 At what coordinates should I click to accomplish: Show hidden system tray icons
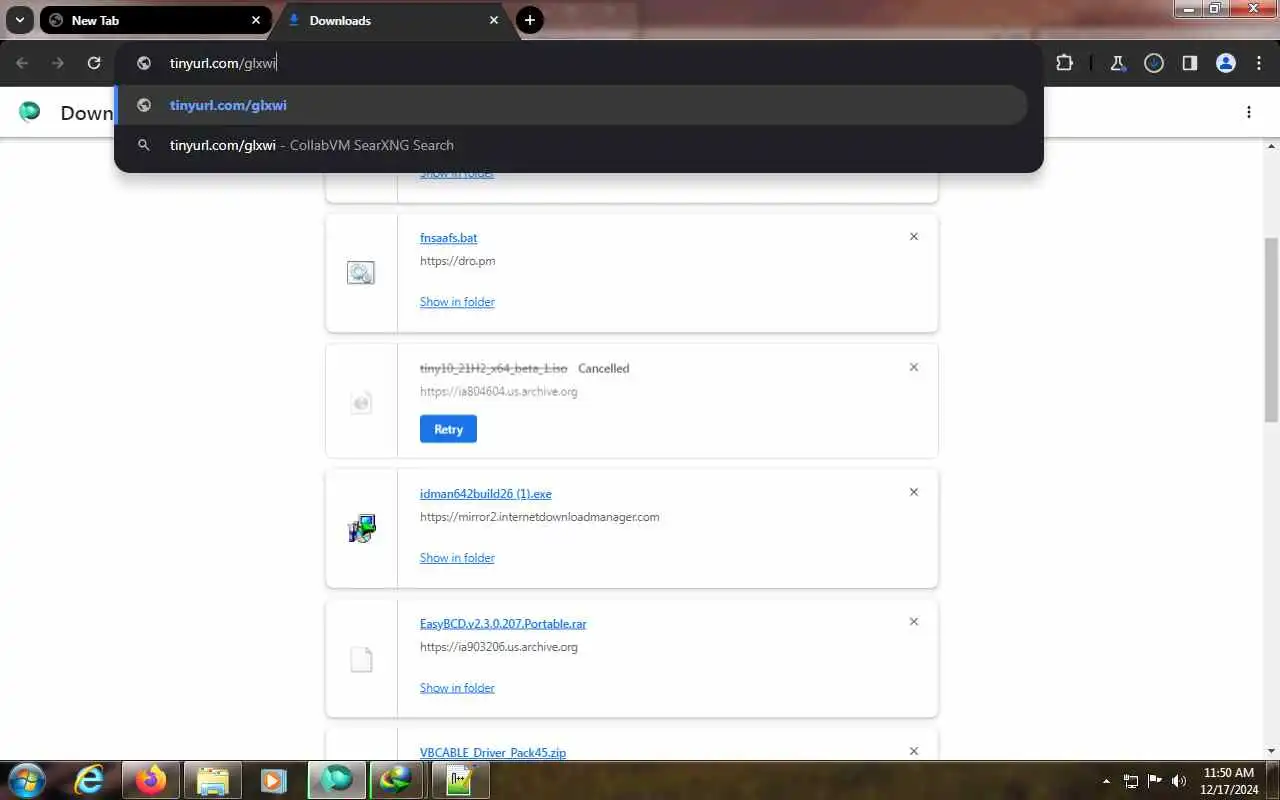click(x=1106, y=781)
